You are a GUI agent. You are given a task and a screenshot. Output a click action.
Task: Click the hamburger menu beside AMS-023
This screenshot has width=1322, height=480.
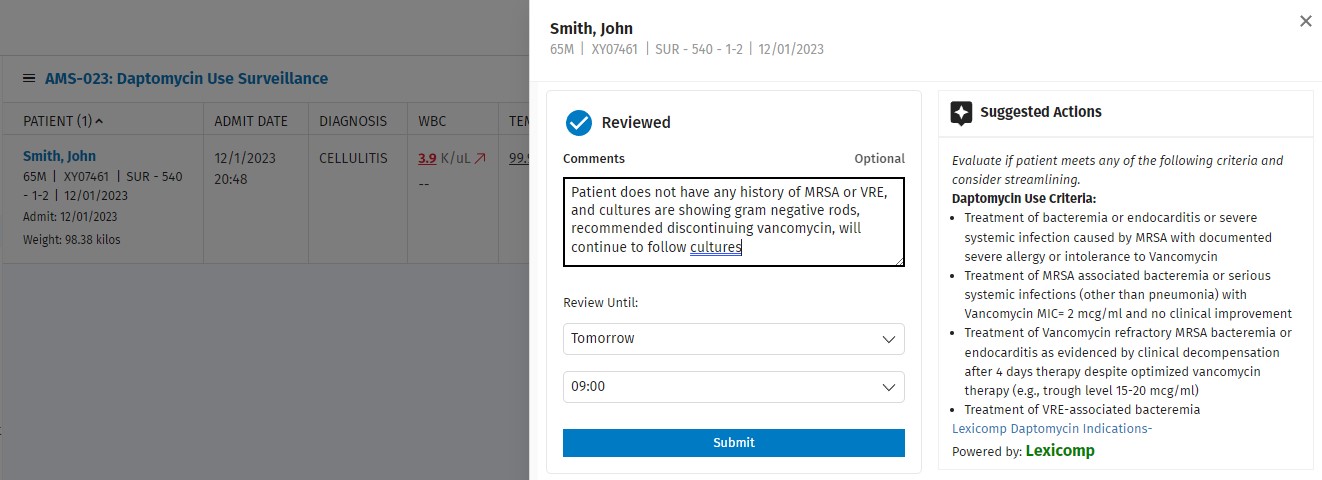pos(29,78)
